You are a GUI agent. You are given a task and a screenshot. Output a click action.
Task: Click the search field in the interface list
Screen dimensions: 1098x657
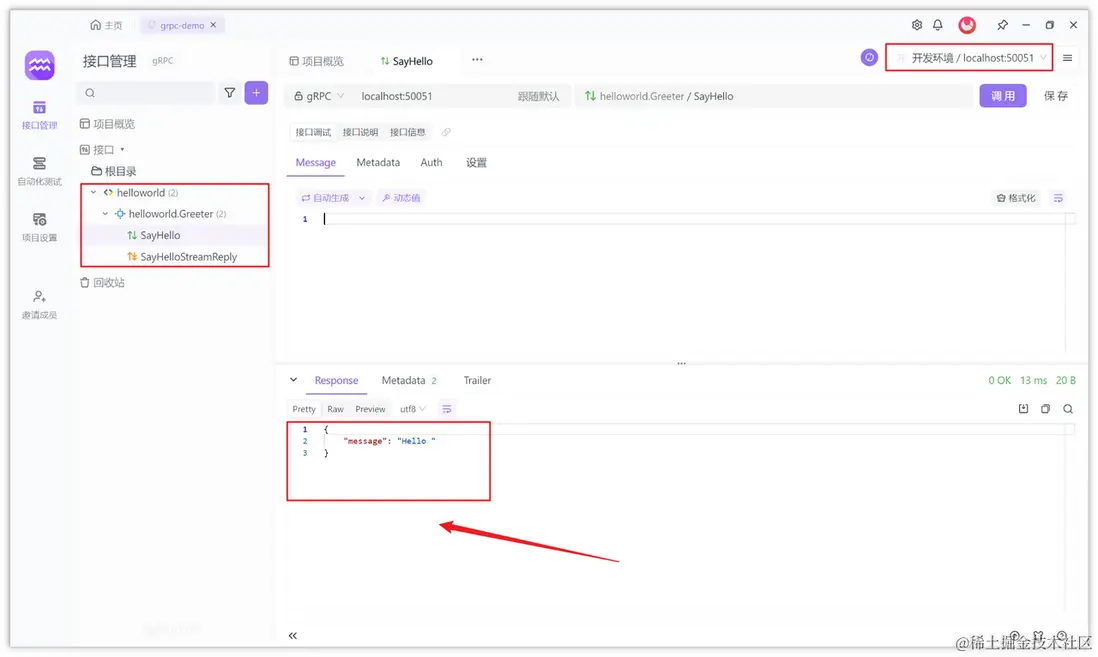(x=146, y=92)
